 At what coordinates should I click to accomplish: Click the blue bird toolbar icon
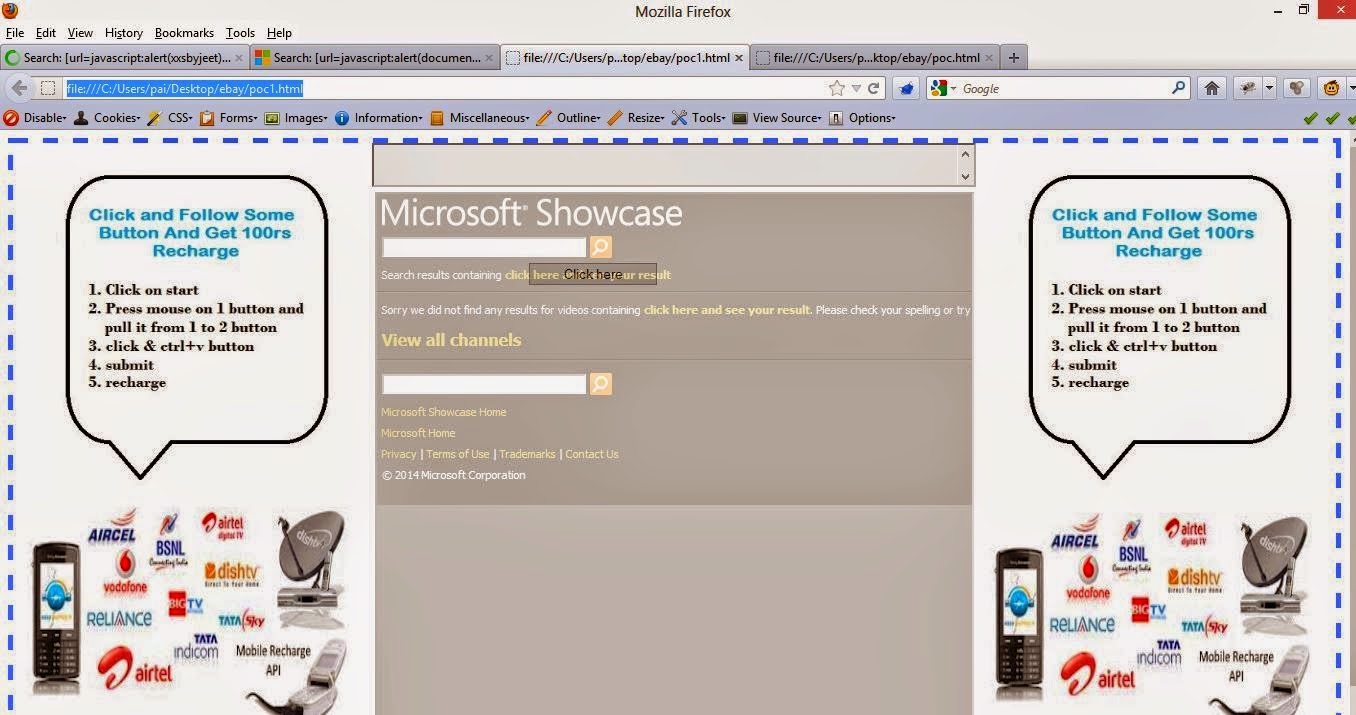coord(906,88)
